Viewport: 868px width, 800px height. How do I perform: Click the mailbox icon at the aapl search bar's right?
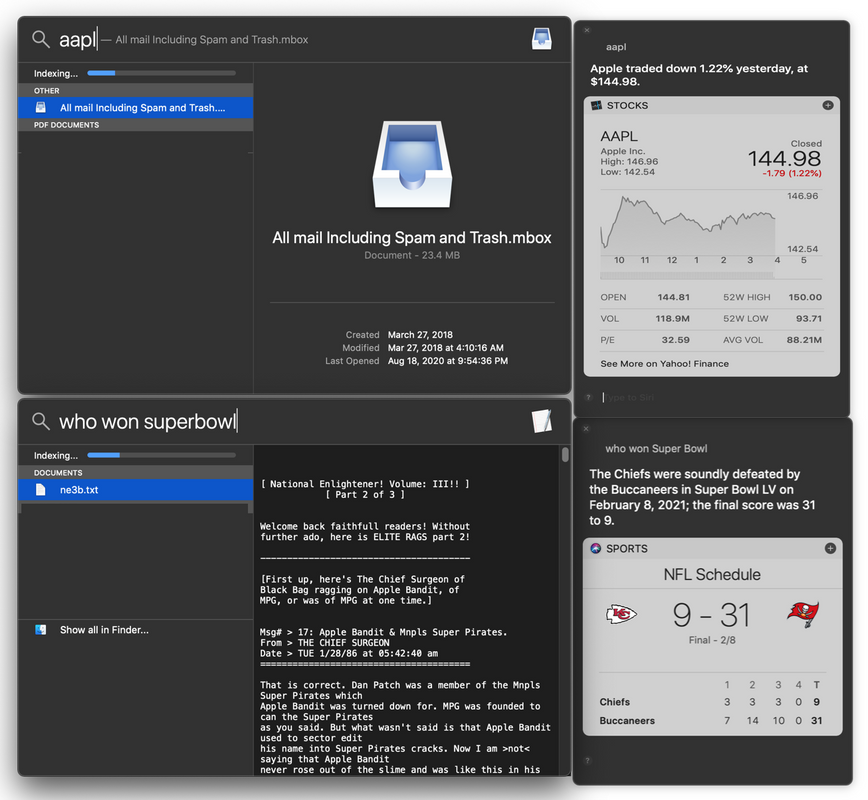point(541,39)
